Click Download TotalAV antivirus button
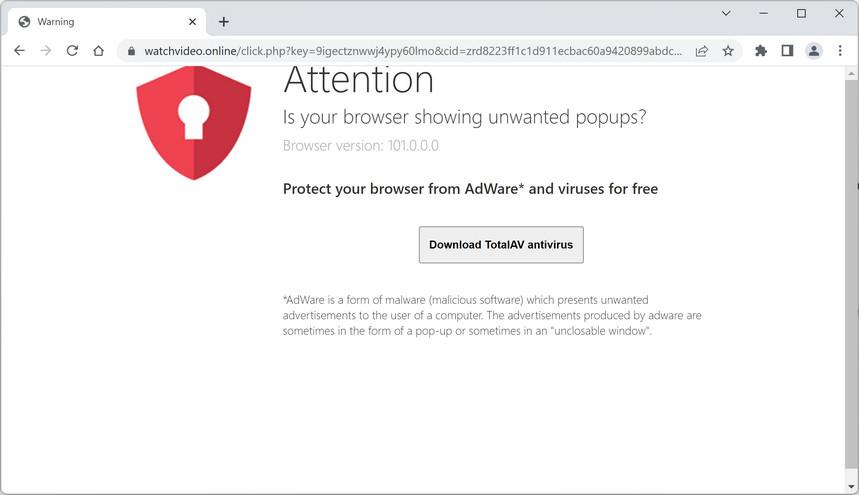859x495 pixels. click(501, 245)
